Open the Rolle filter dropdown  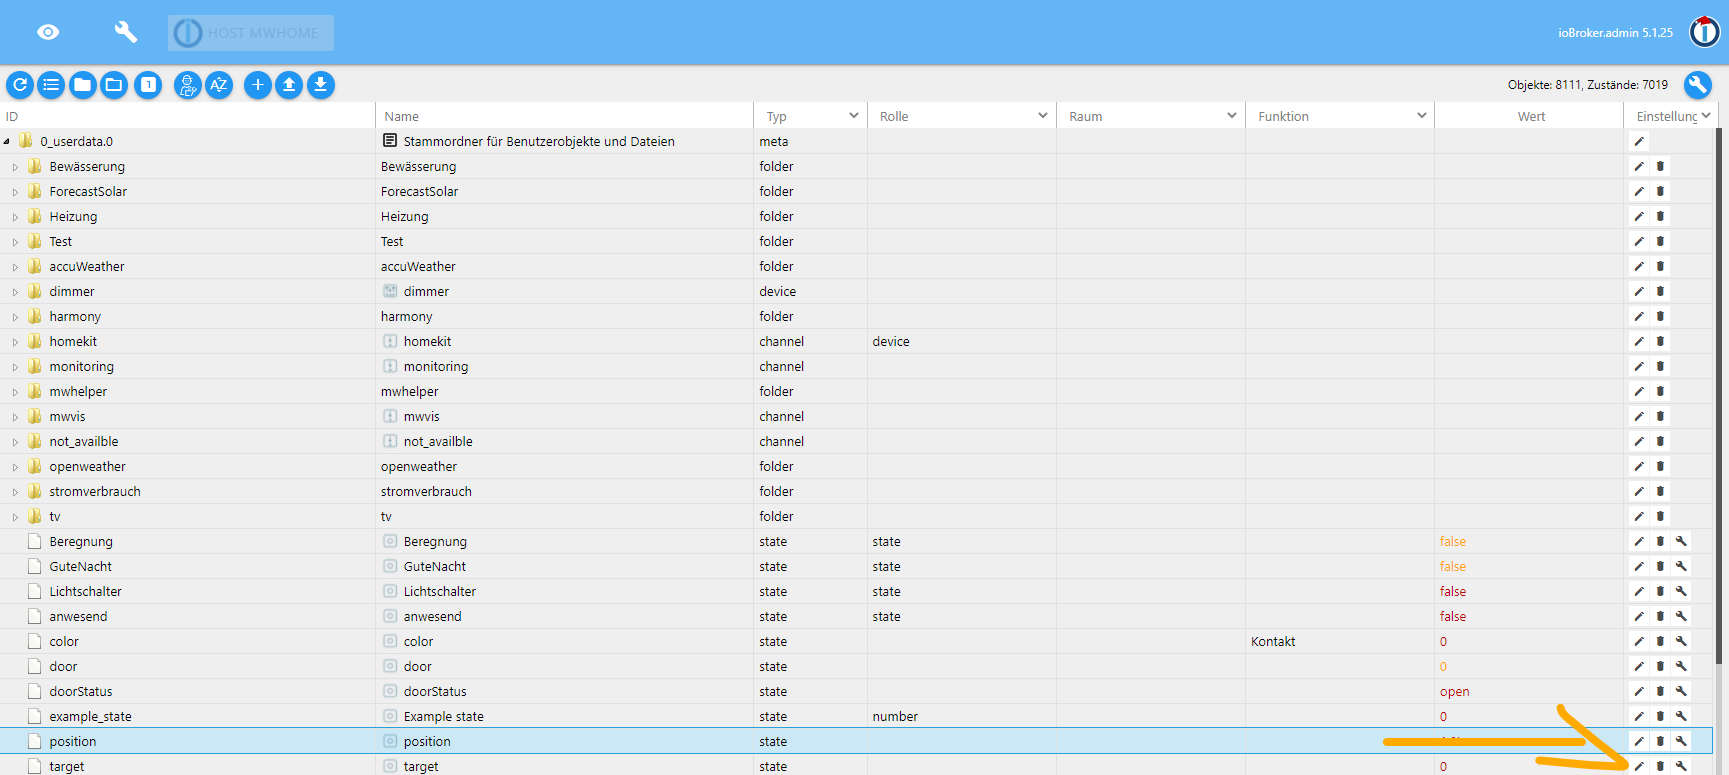[1042, 116]
